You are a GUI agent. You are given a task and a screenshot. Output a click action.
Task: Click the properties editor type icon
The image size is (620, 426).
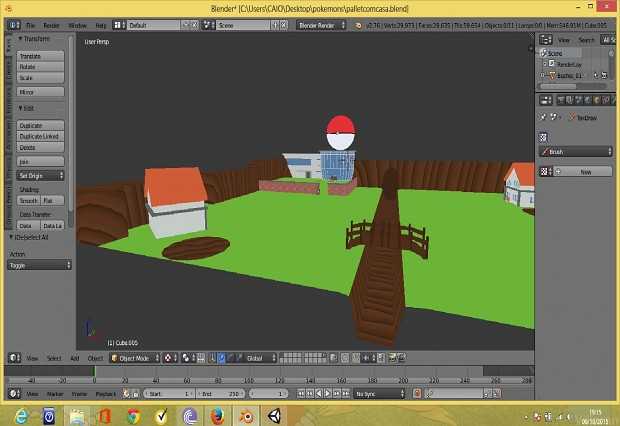coord(545,102)
